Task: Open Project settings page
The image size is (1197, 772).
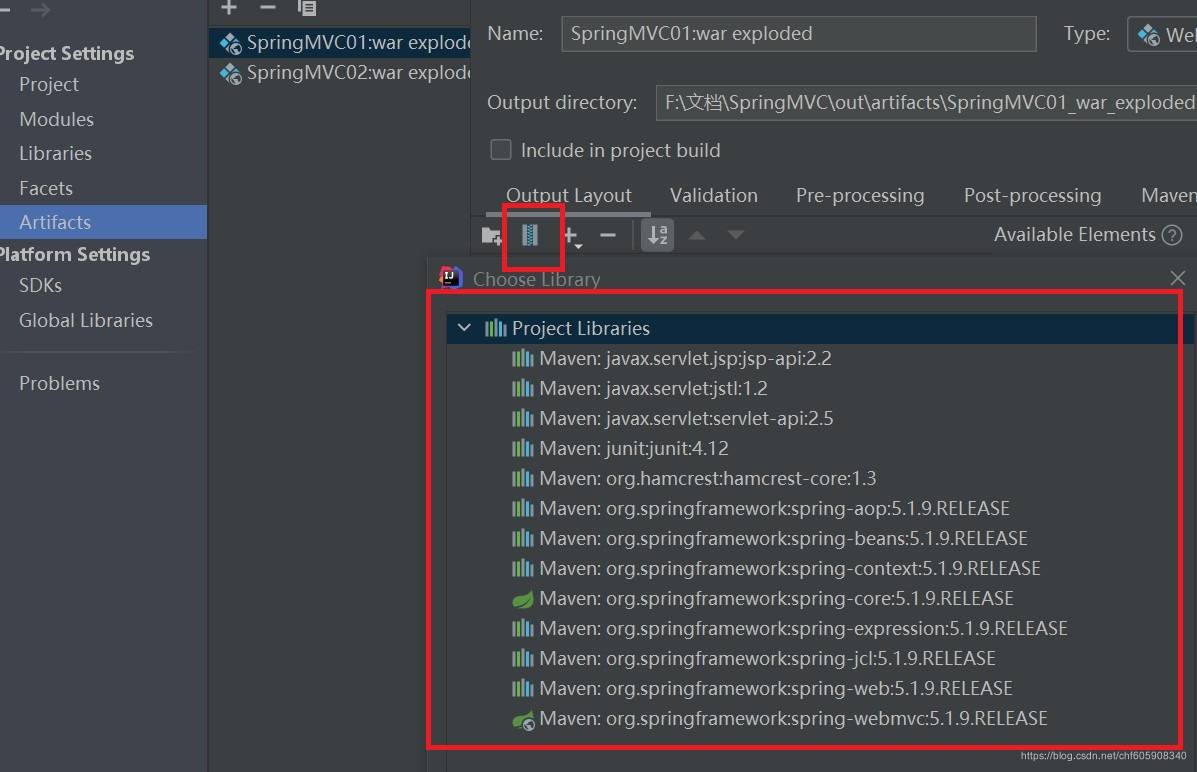Action: 49,85
